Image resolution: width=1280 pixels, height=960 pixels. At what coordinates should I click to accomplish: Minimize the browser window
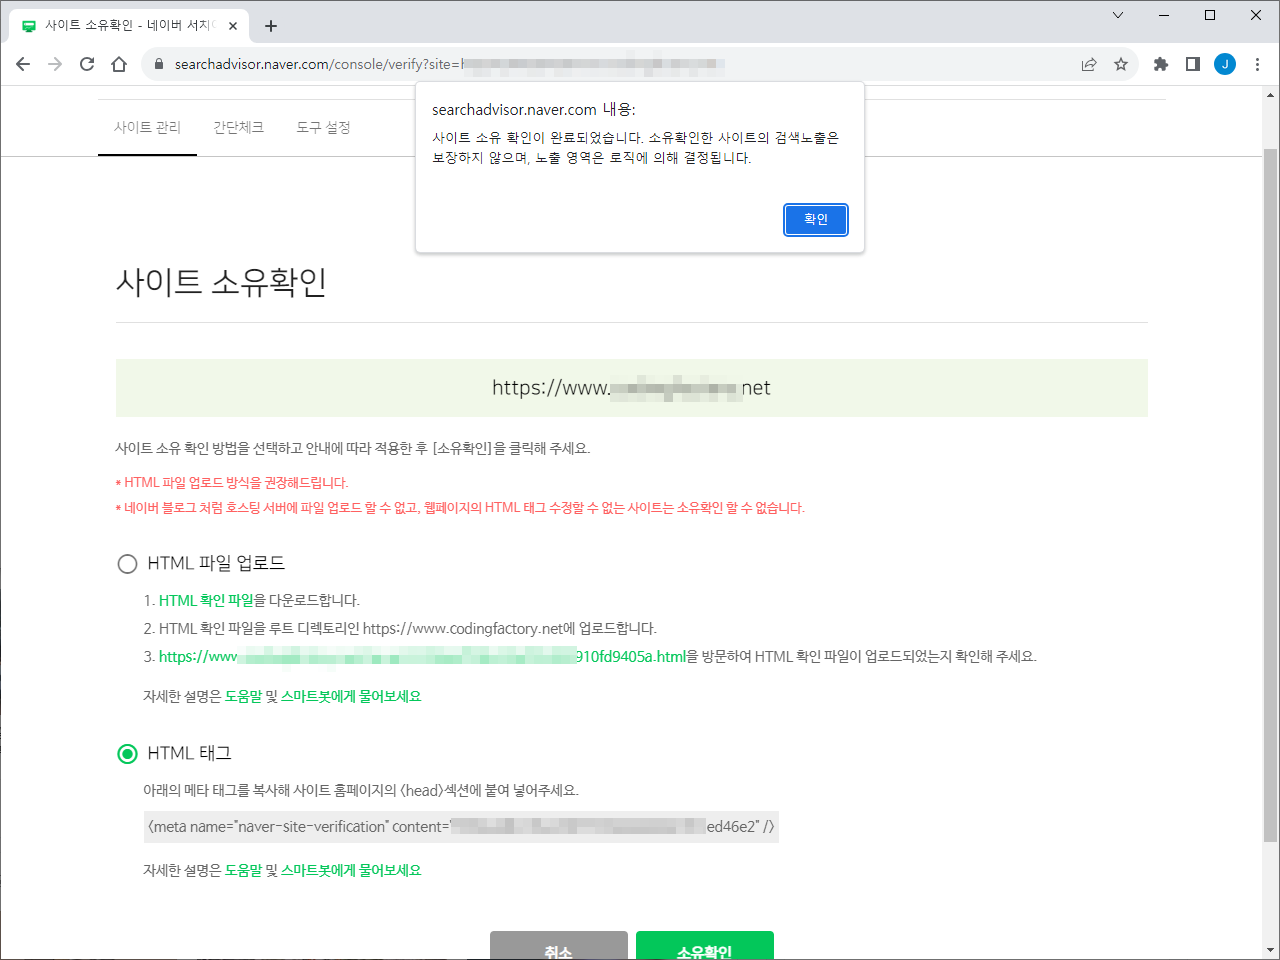coord(1165,15)
